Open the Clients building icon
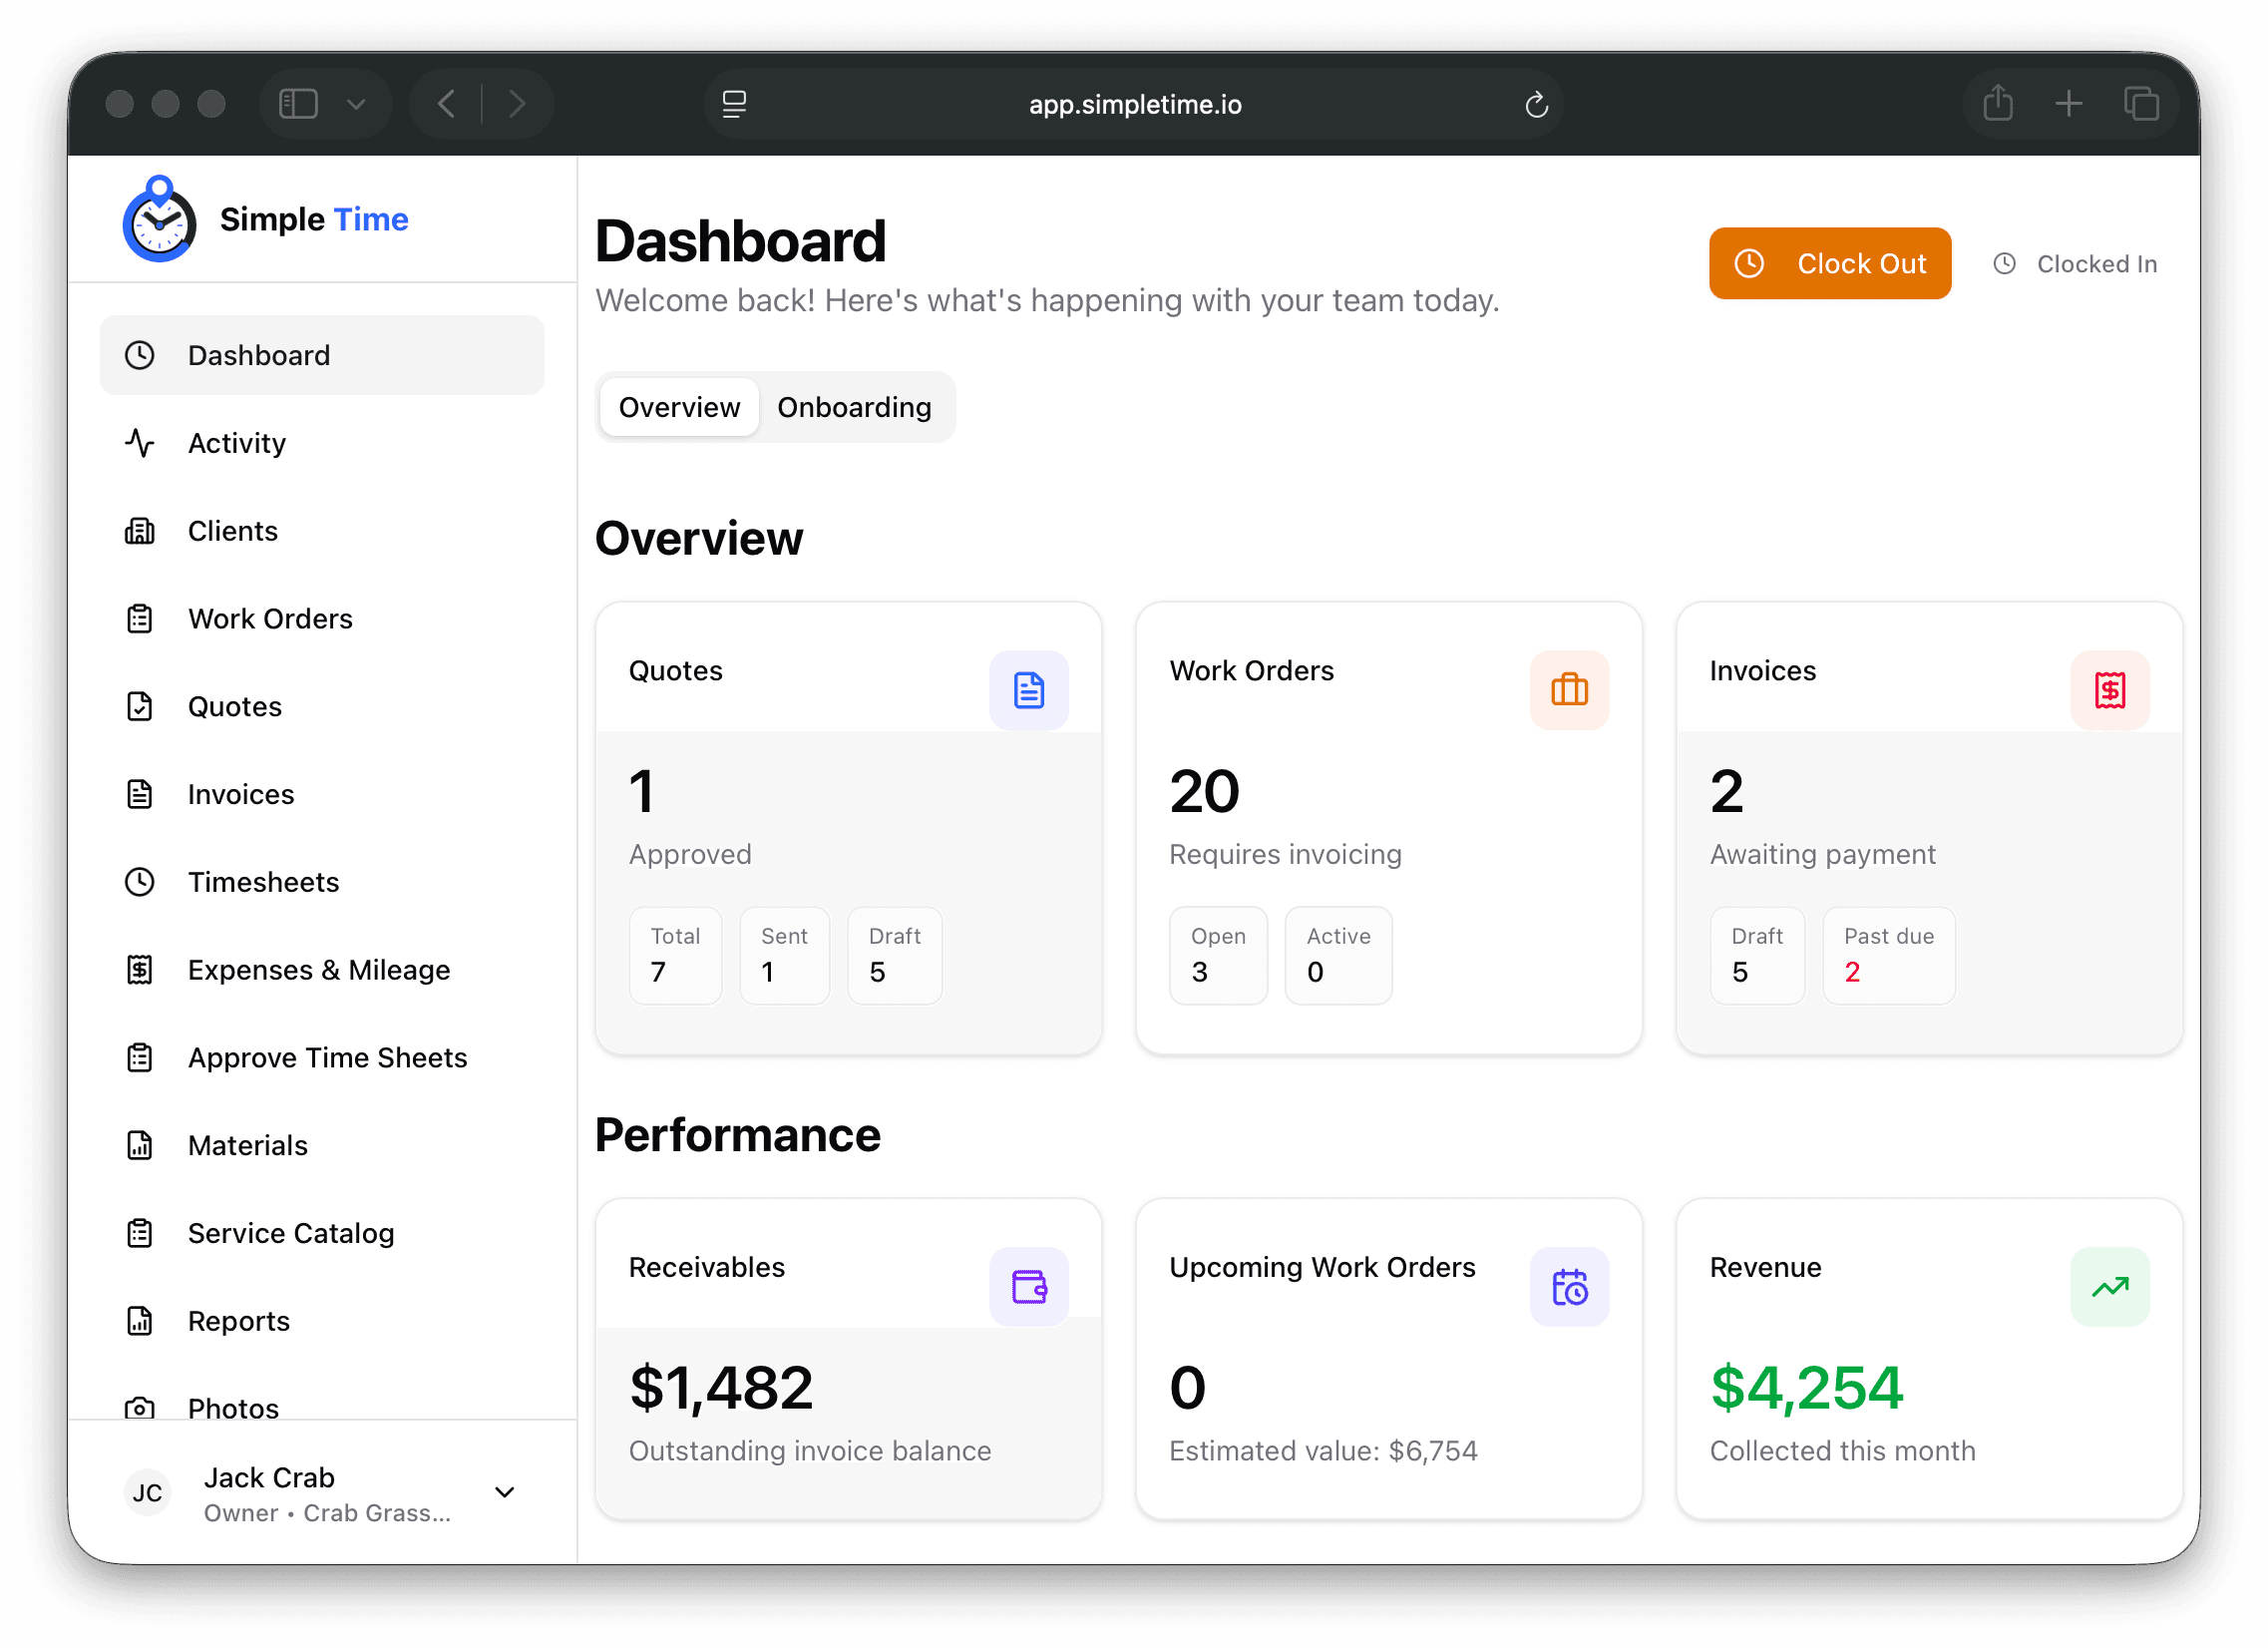The height and width of the screenshot is (1648, 2268). 140,531
